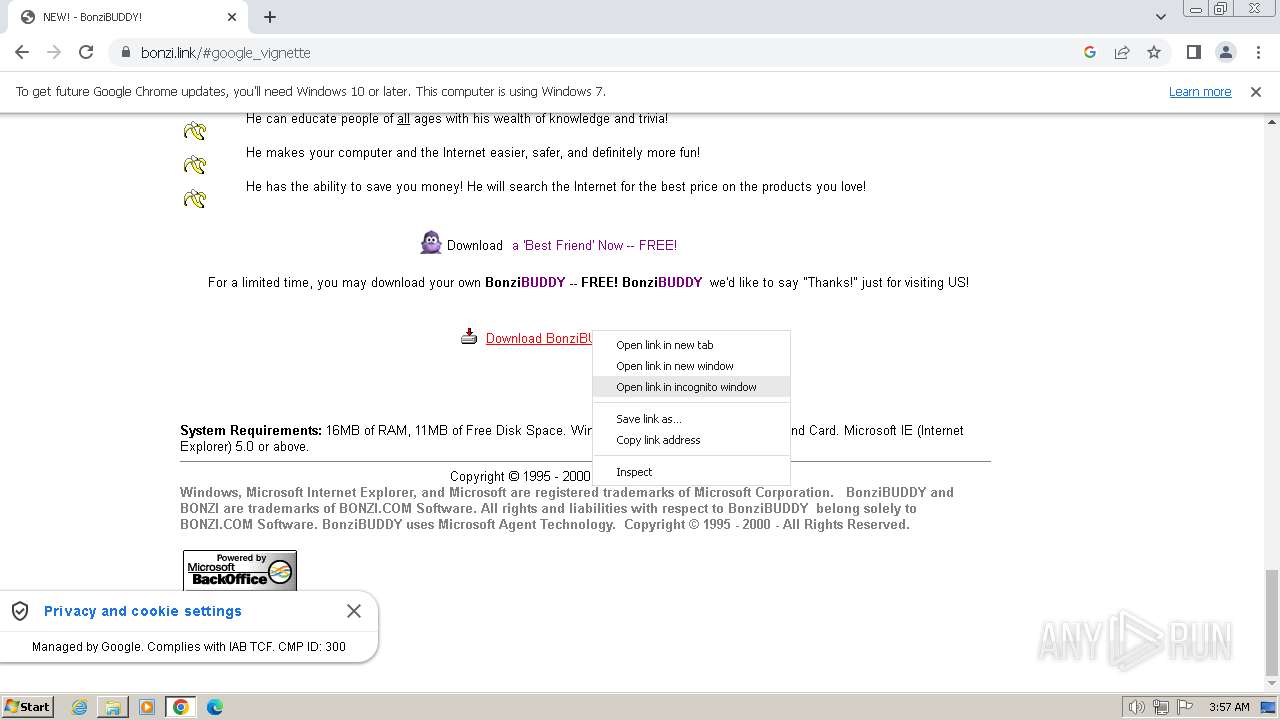
Task: Click the volume speaker tray icon
Action: click(1136, 707)
